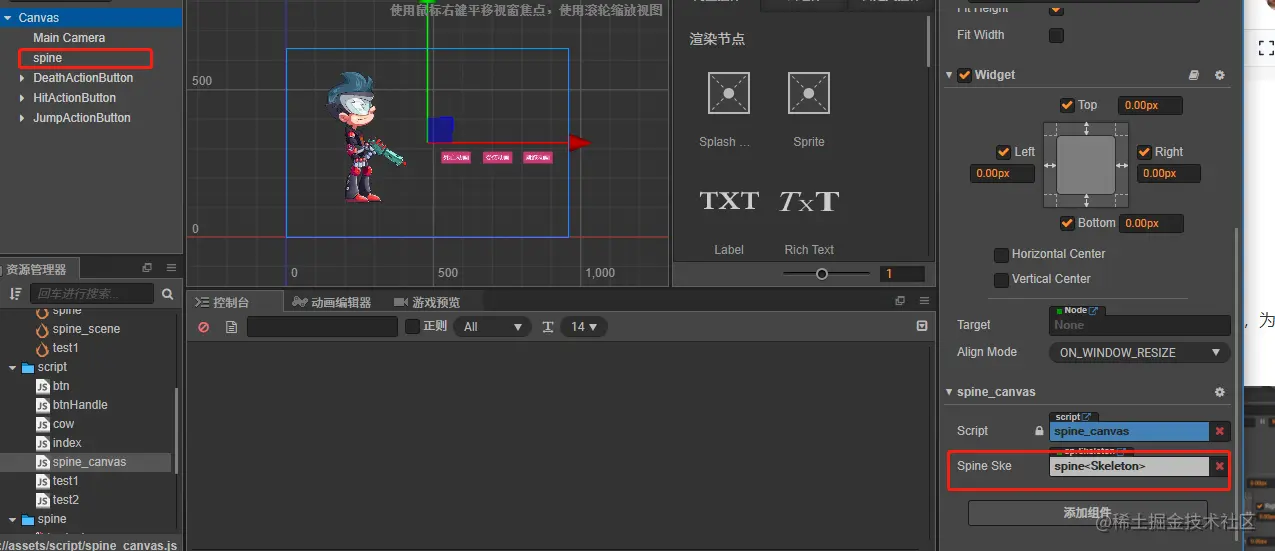Remove the spine Skeleton reference
Viewport: 1275px width, 551px height.
pyautogui.click(x=1220, y=466)
